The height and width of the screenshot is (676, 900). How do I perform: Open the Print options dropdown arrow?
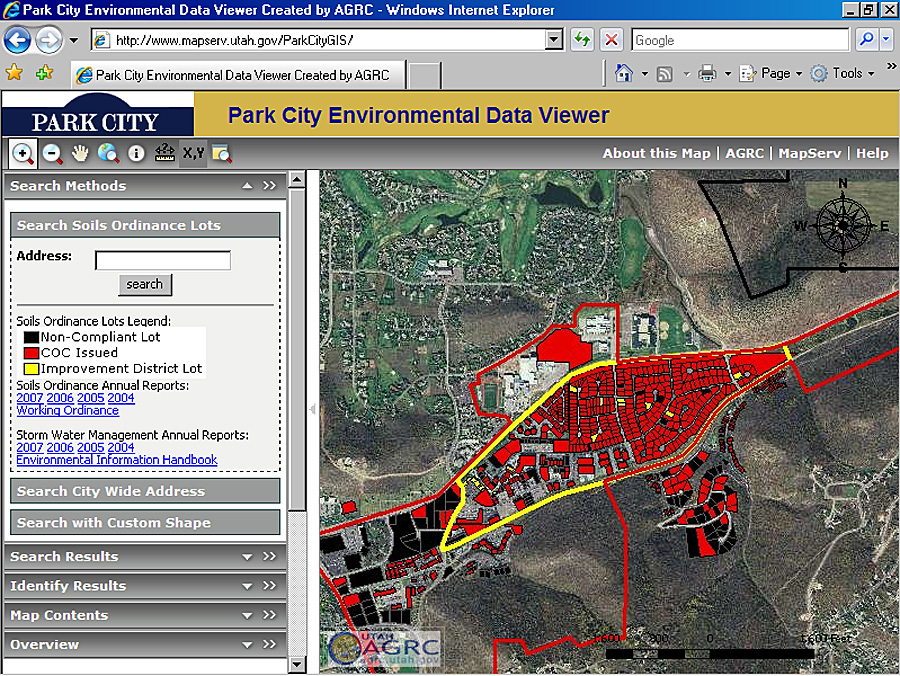coord(727,74)
